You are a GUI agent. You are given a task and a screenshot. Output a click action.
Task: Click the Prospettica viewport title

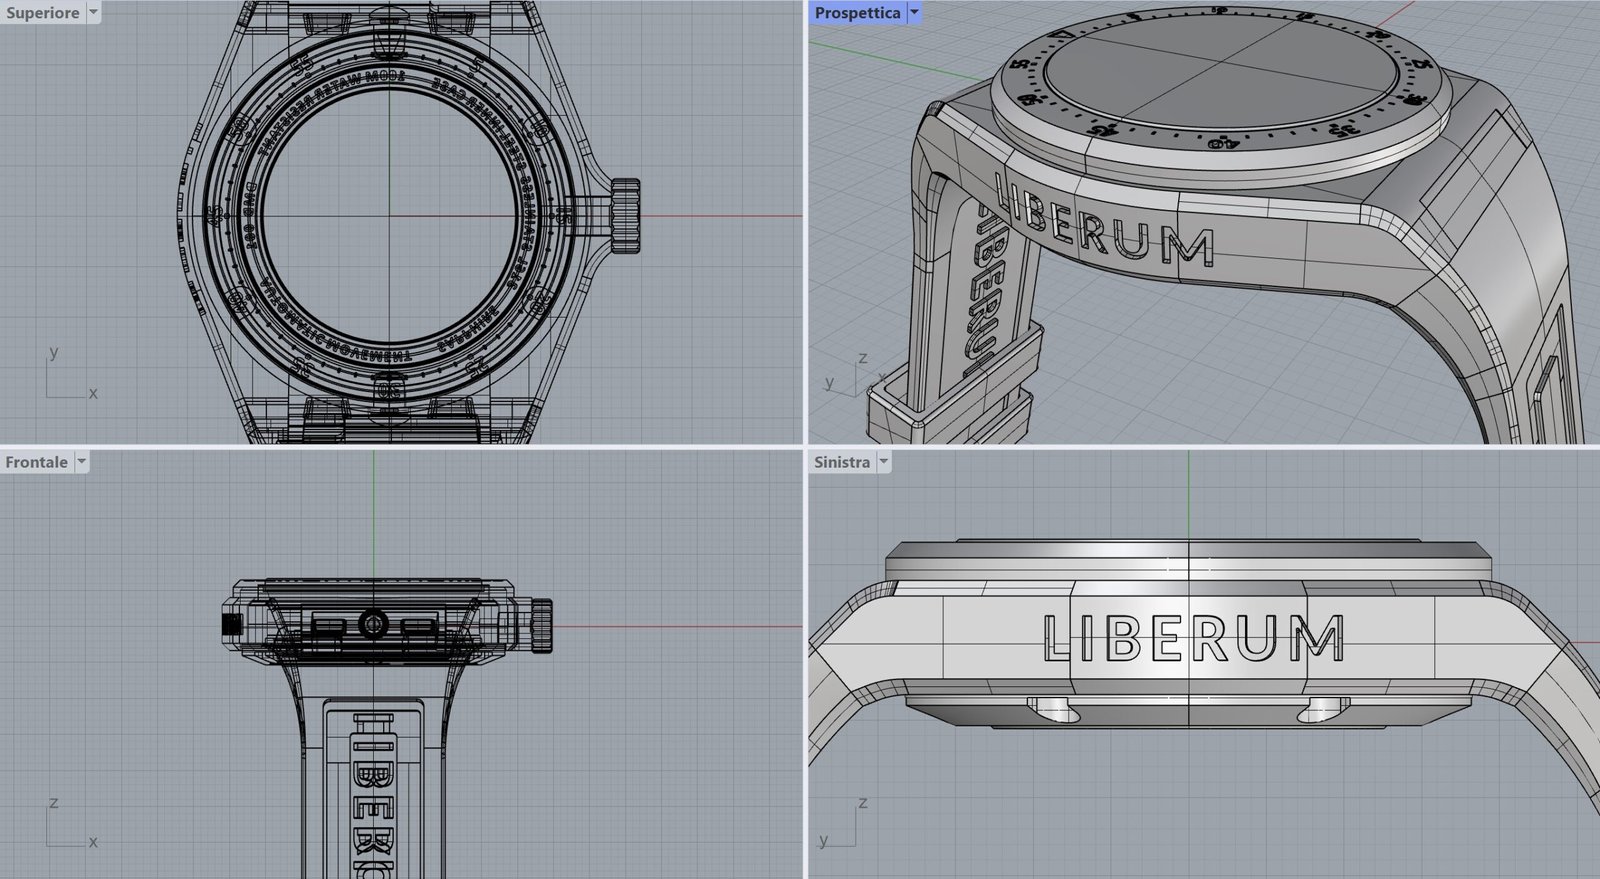tap(857, 13)
